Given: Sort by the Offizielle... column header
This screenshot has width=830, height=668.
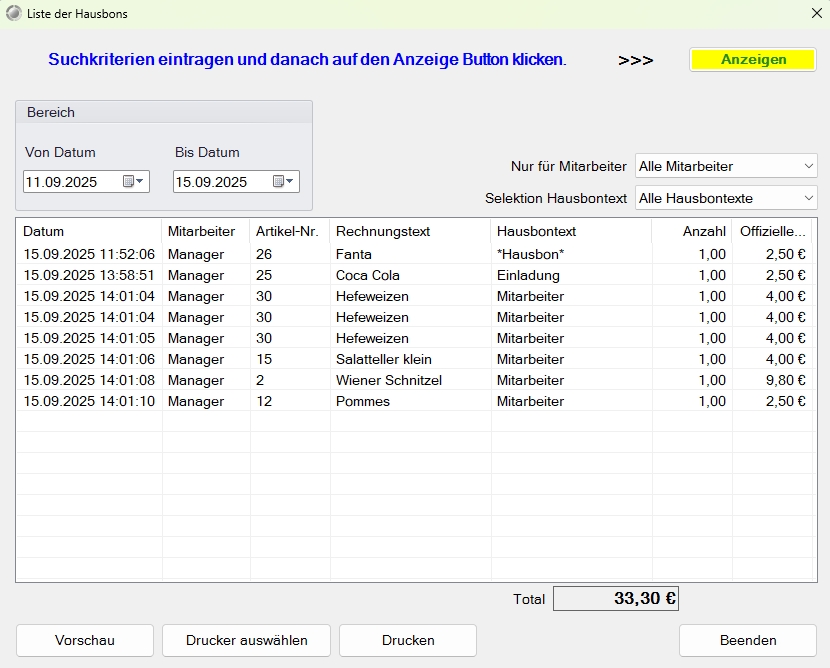Looking at the screenshot, I should [x=772, y=231].
